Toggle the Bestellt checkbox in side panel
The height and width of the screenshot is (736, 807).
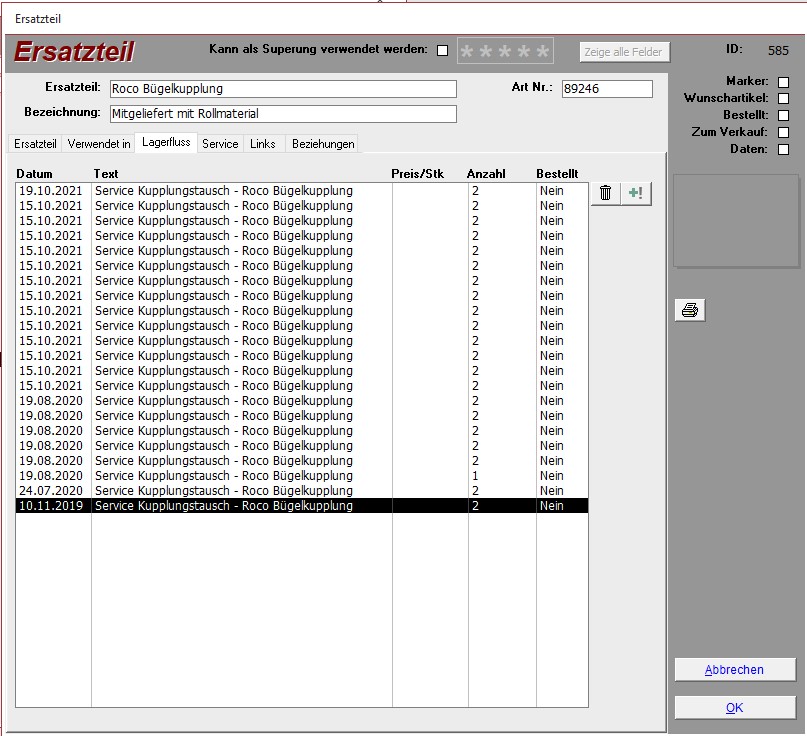(x=783, y=116)
